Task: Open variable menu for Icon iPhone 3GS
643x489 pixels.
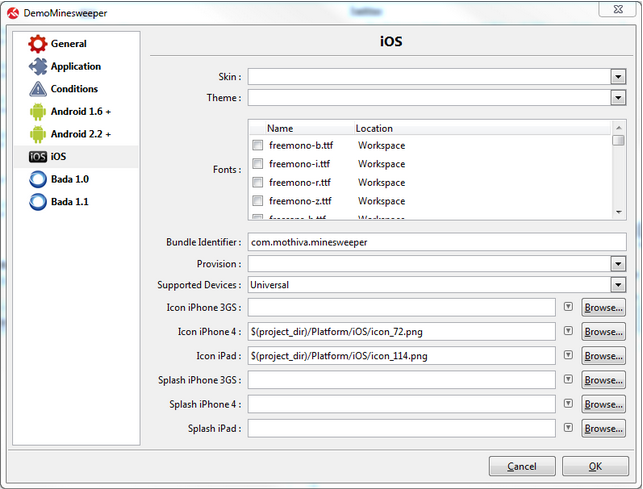Action: pos(568,307)
